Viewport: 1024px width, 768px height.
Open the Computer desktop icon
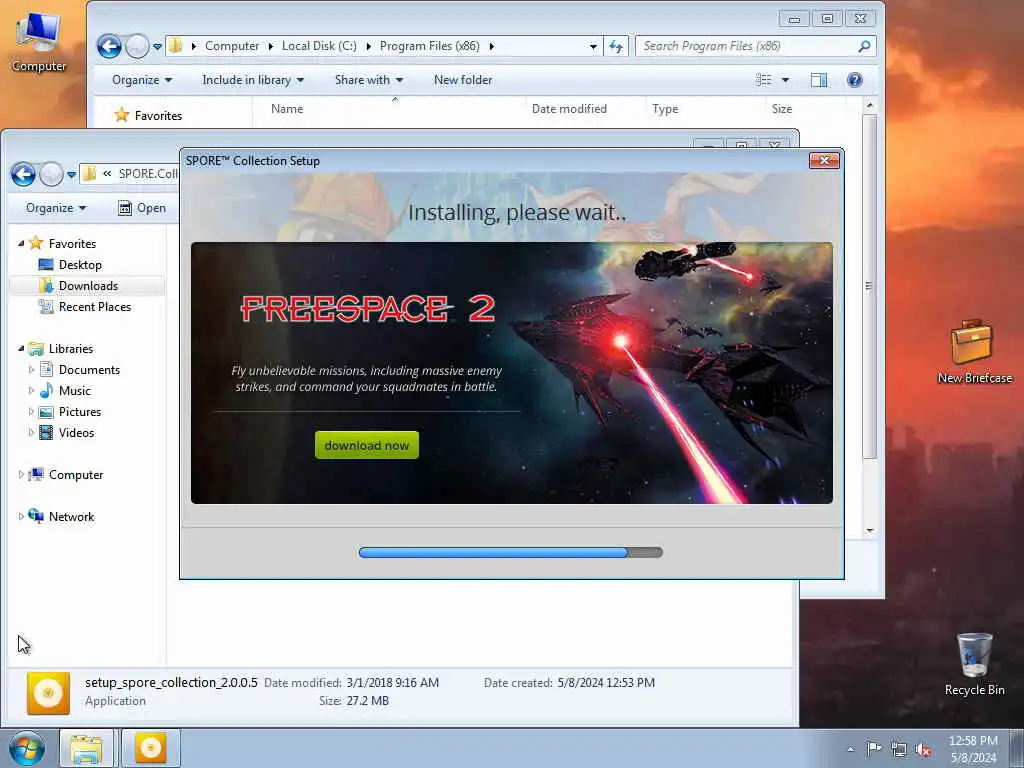tap(39, 42)
